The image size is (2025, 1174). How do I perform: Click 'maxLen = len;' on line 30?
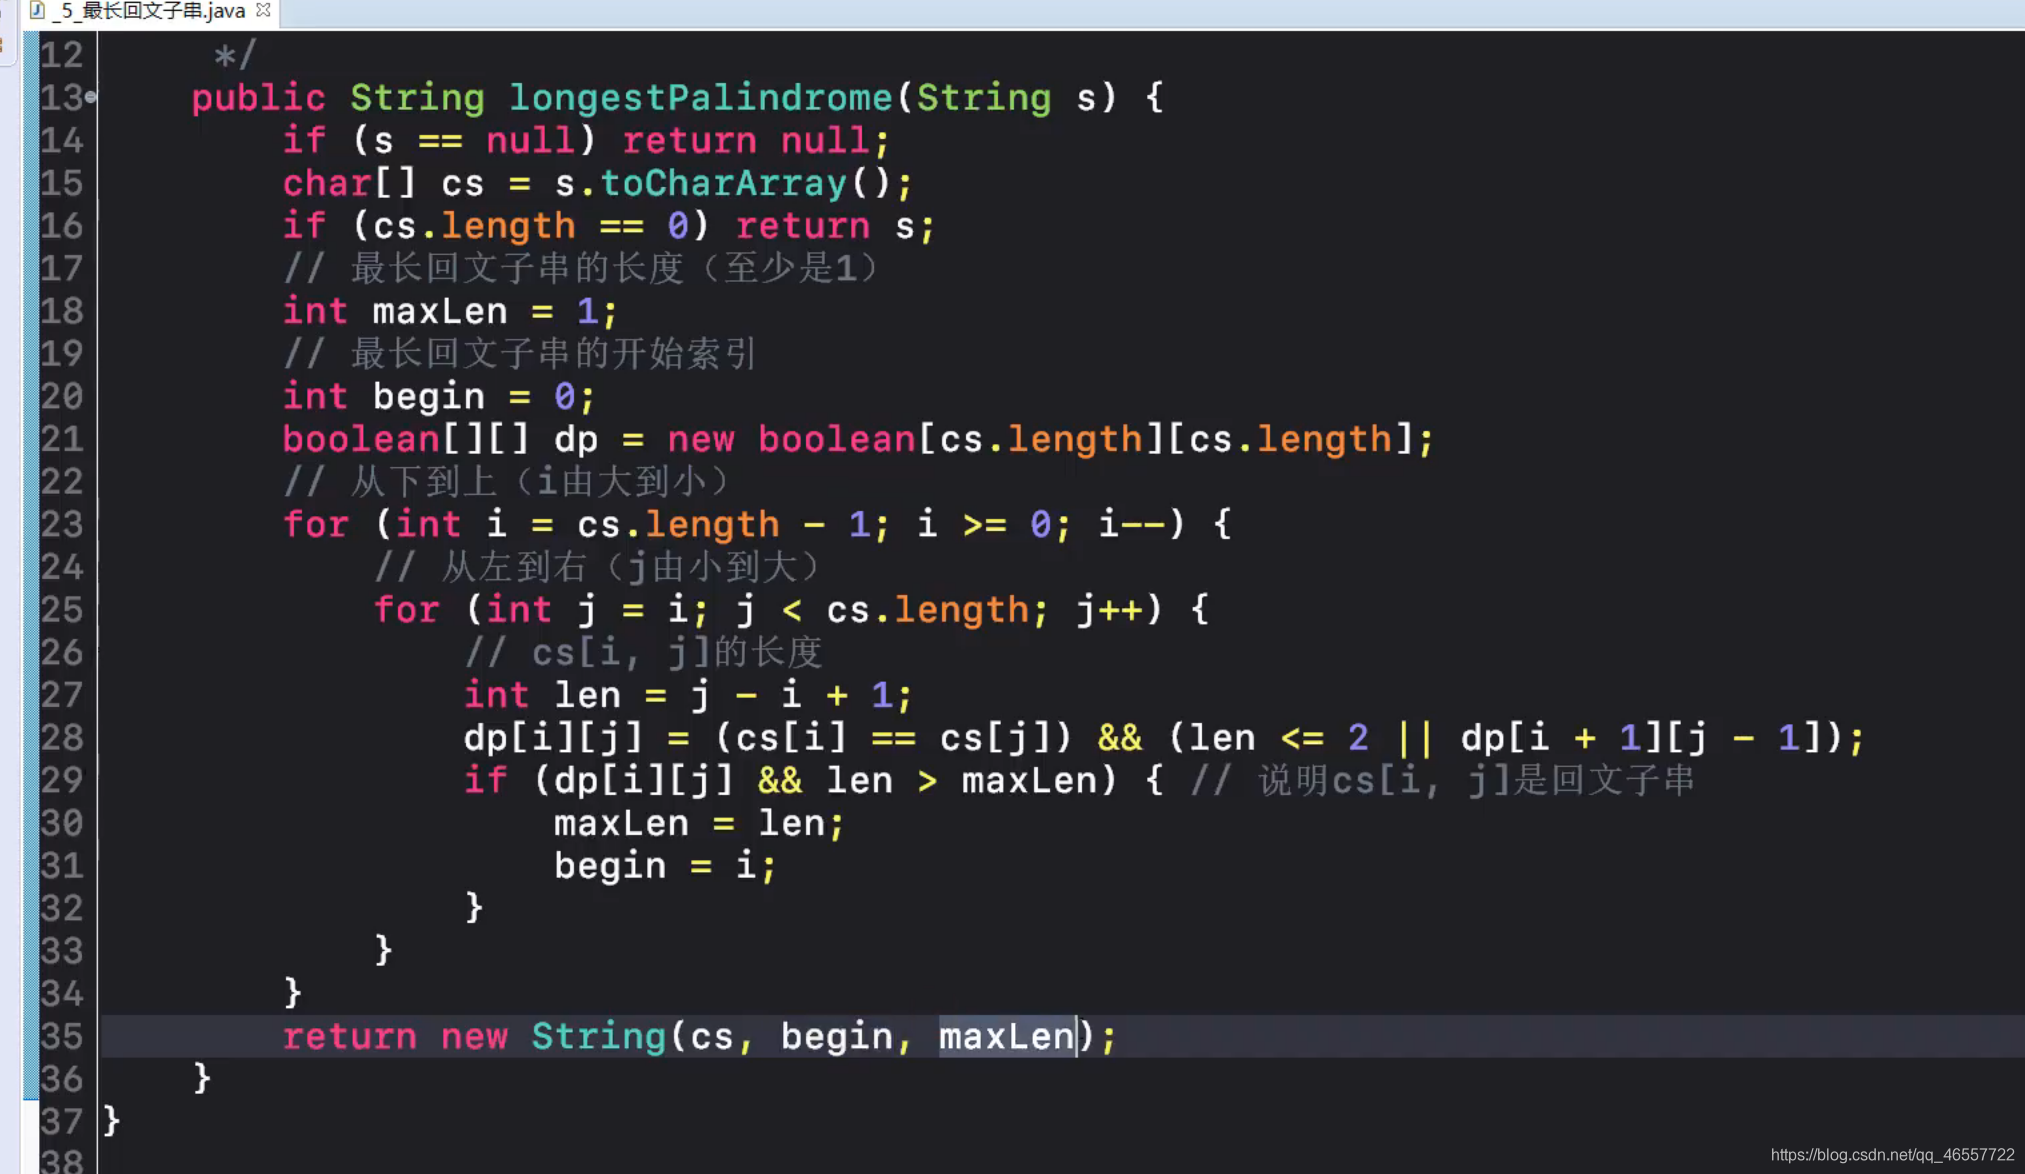point(700,823)
